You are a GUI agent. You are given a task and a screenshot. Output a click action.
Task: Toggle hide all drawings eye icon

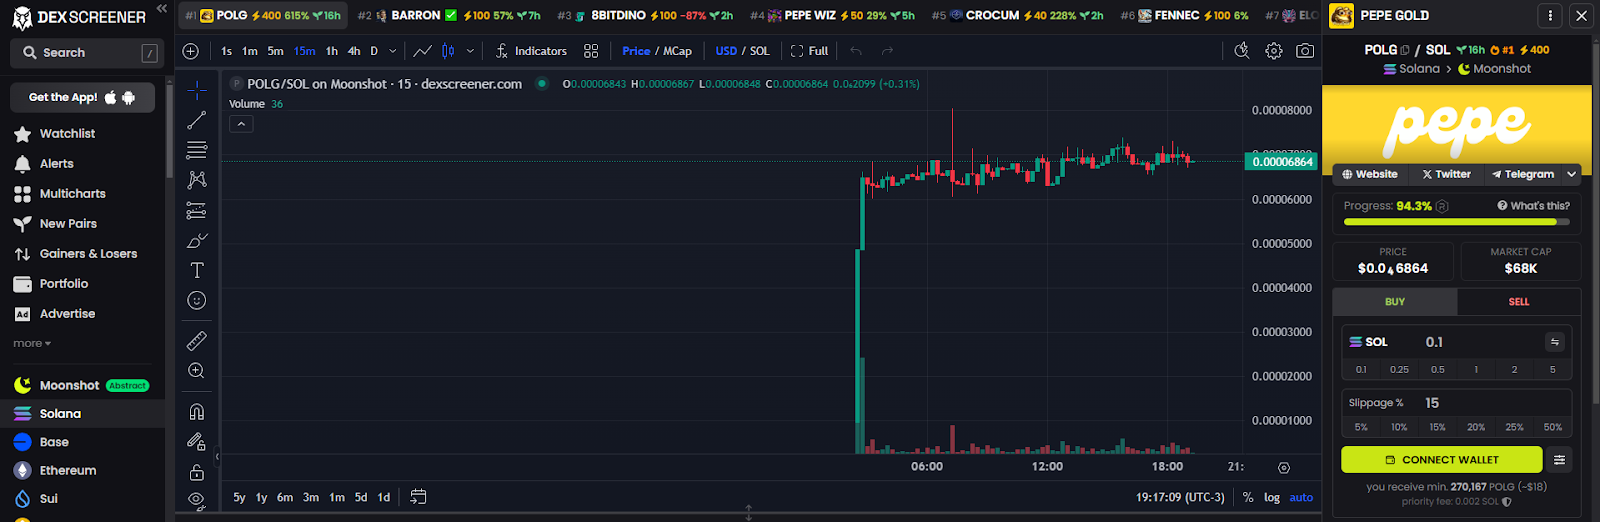point(197,499)
